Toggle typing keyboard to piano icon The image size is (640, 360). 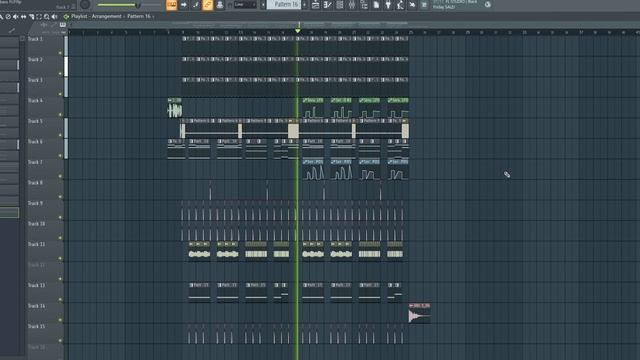[171, 5]
